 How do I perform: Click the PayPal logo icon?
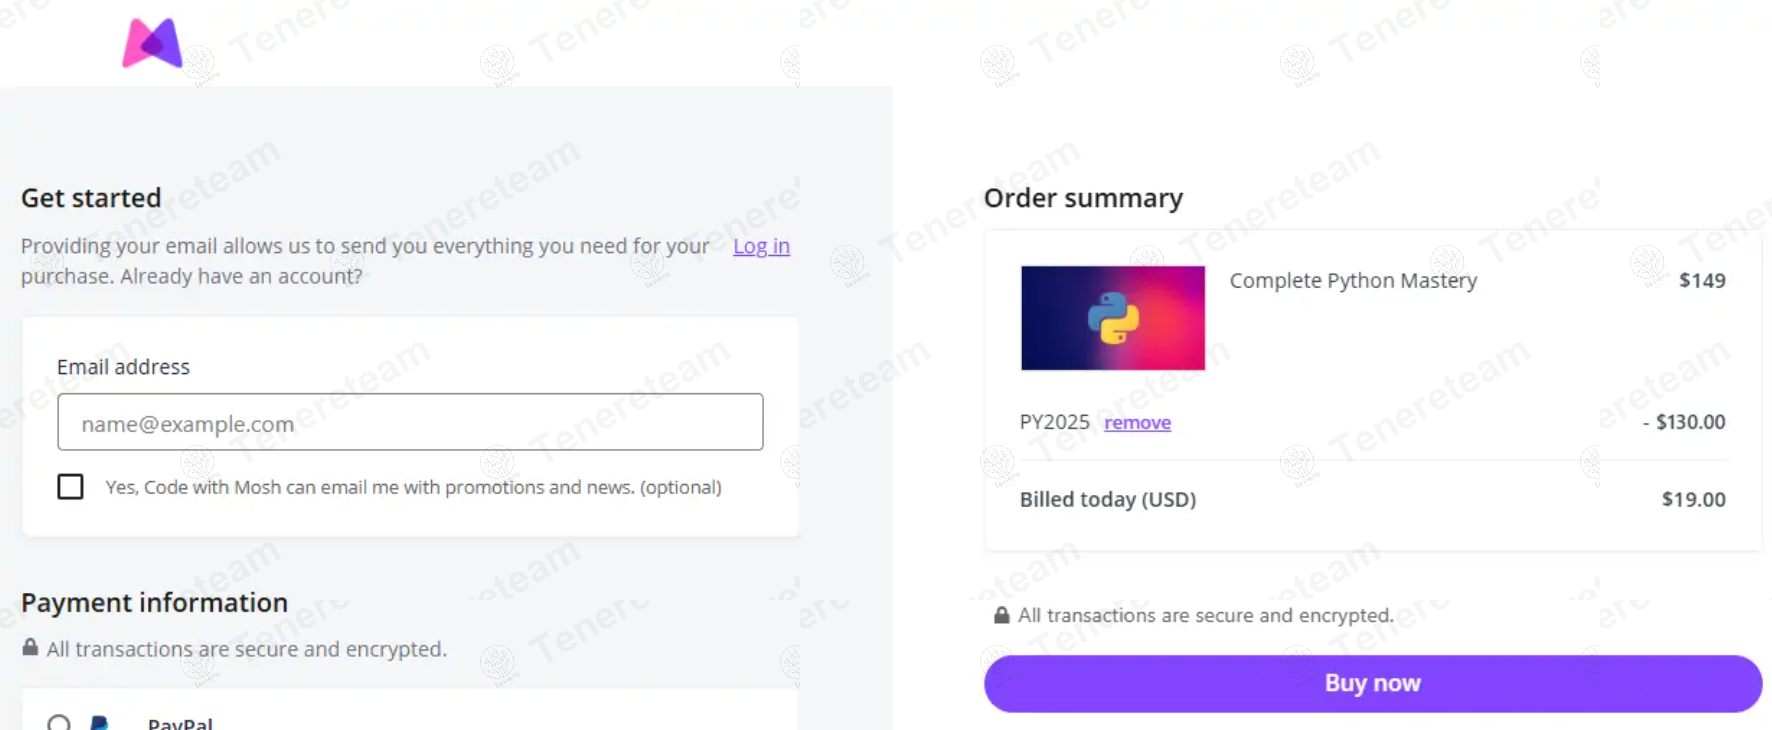pyautogui.click(x=99, y=722)
